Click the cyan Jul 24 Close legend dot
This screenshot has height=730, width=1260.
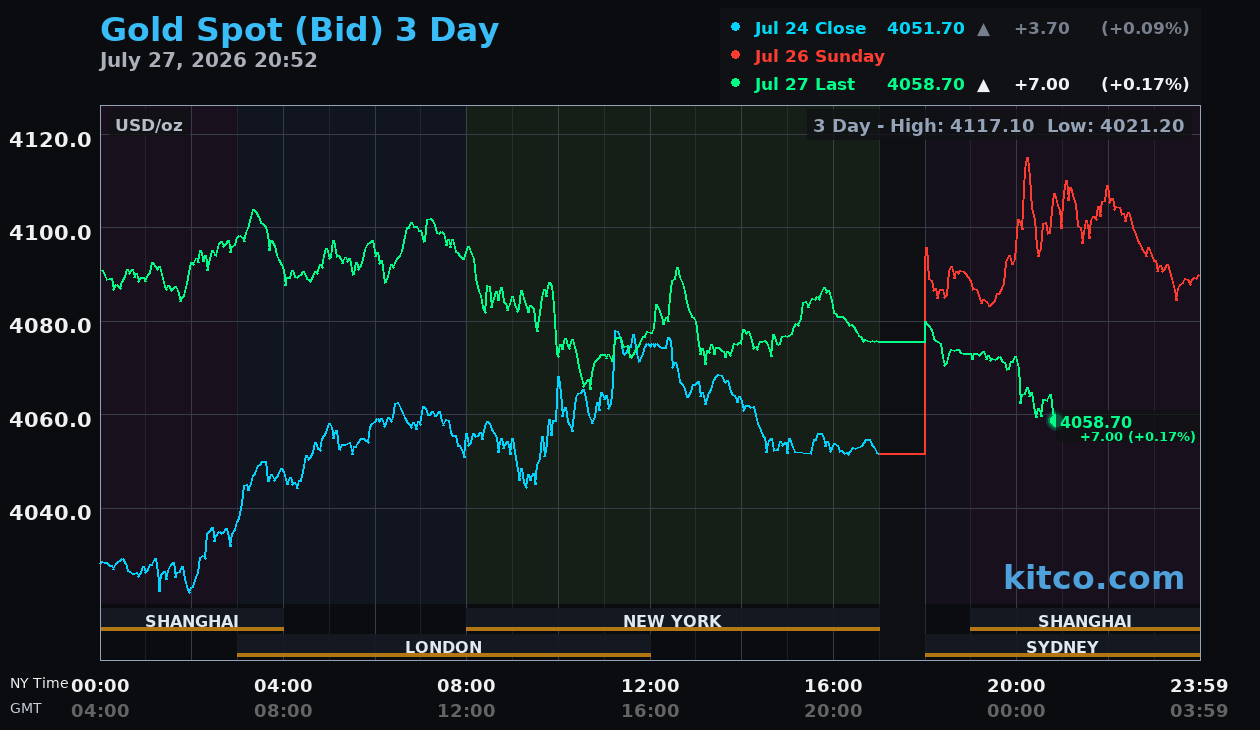pyautogui.click(x=736, y=28)
